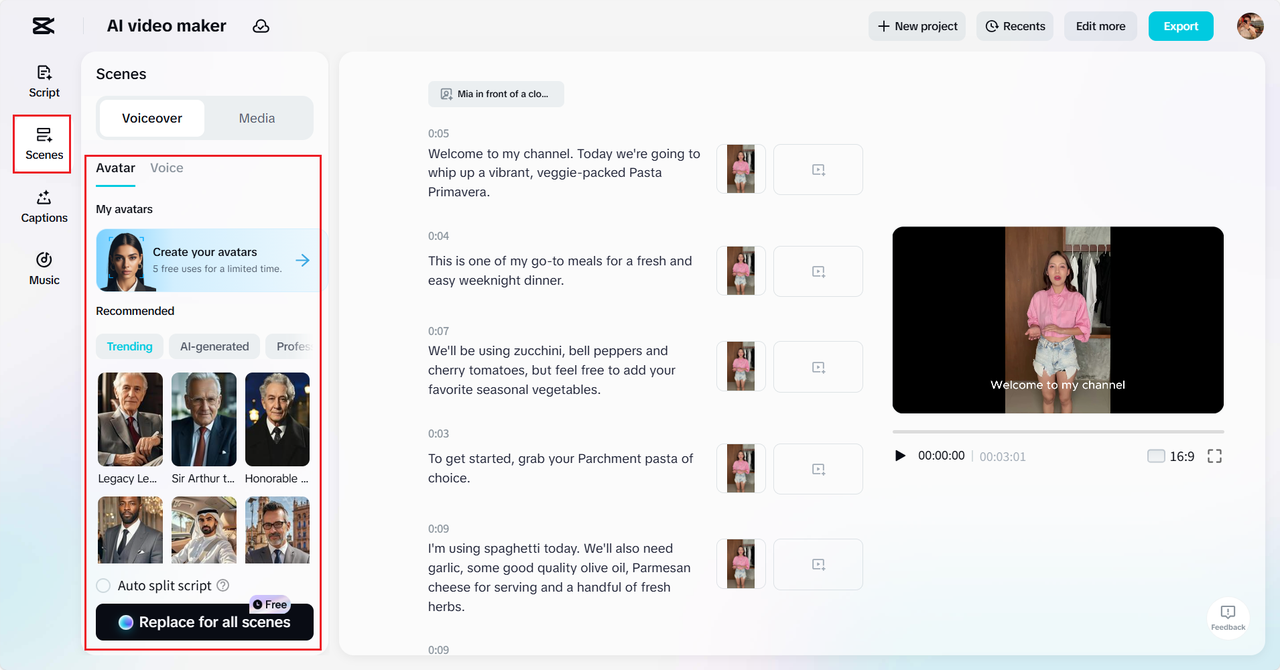Click the cloud save icon beside title
The width and height of the screenshot is (1280, 670).
click(x=261, y=26)
